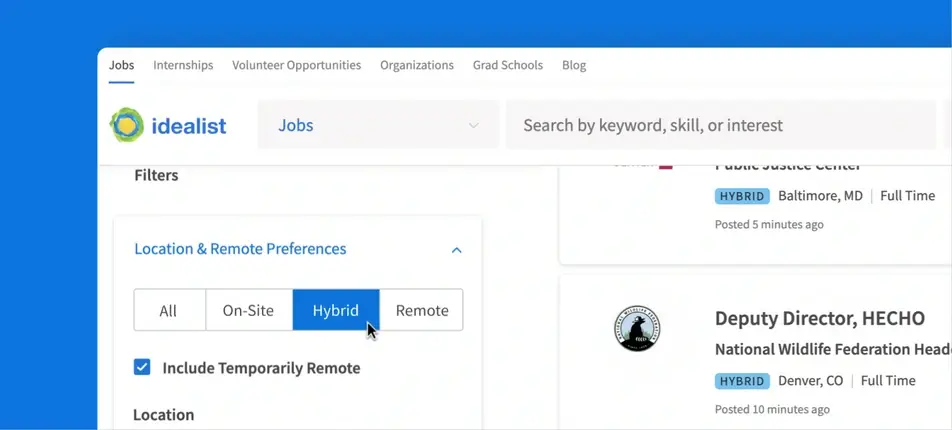Click the HYBRID badge on Baltimore job

(742, 196)
